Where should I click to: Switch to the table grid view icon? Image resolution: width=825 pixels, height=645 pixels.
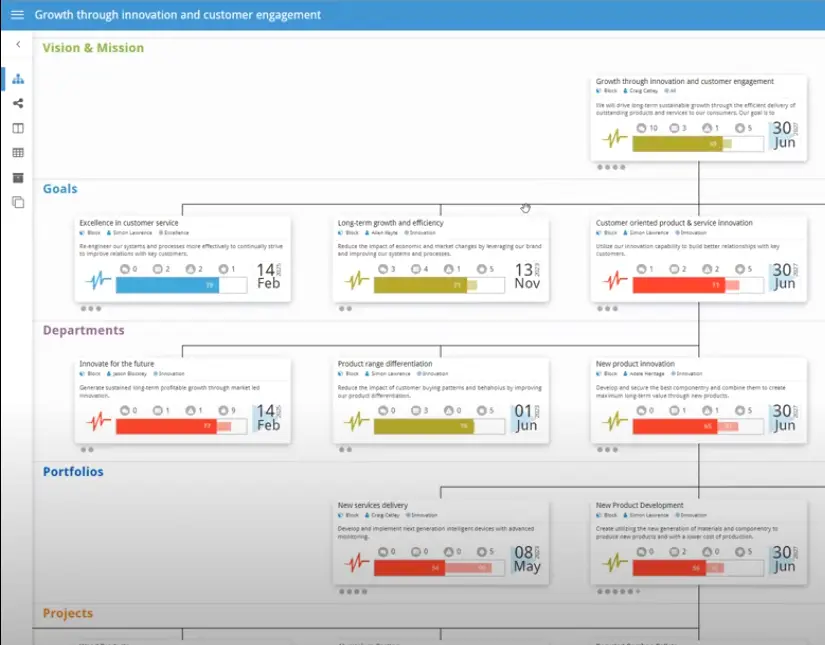pyautogui.click(x=18, y=153)
